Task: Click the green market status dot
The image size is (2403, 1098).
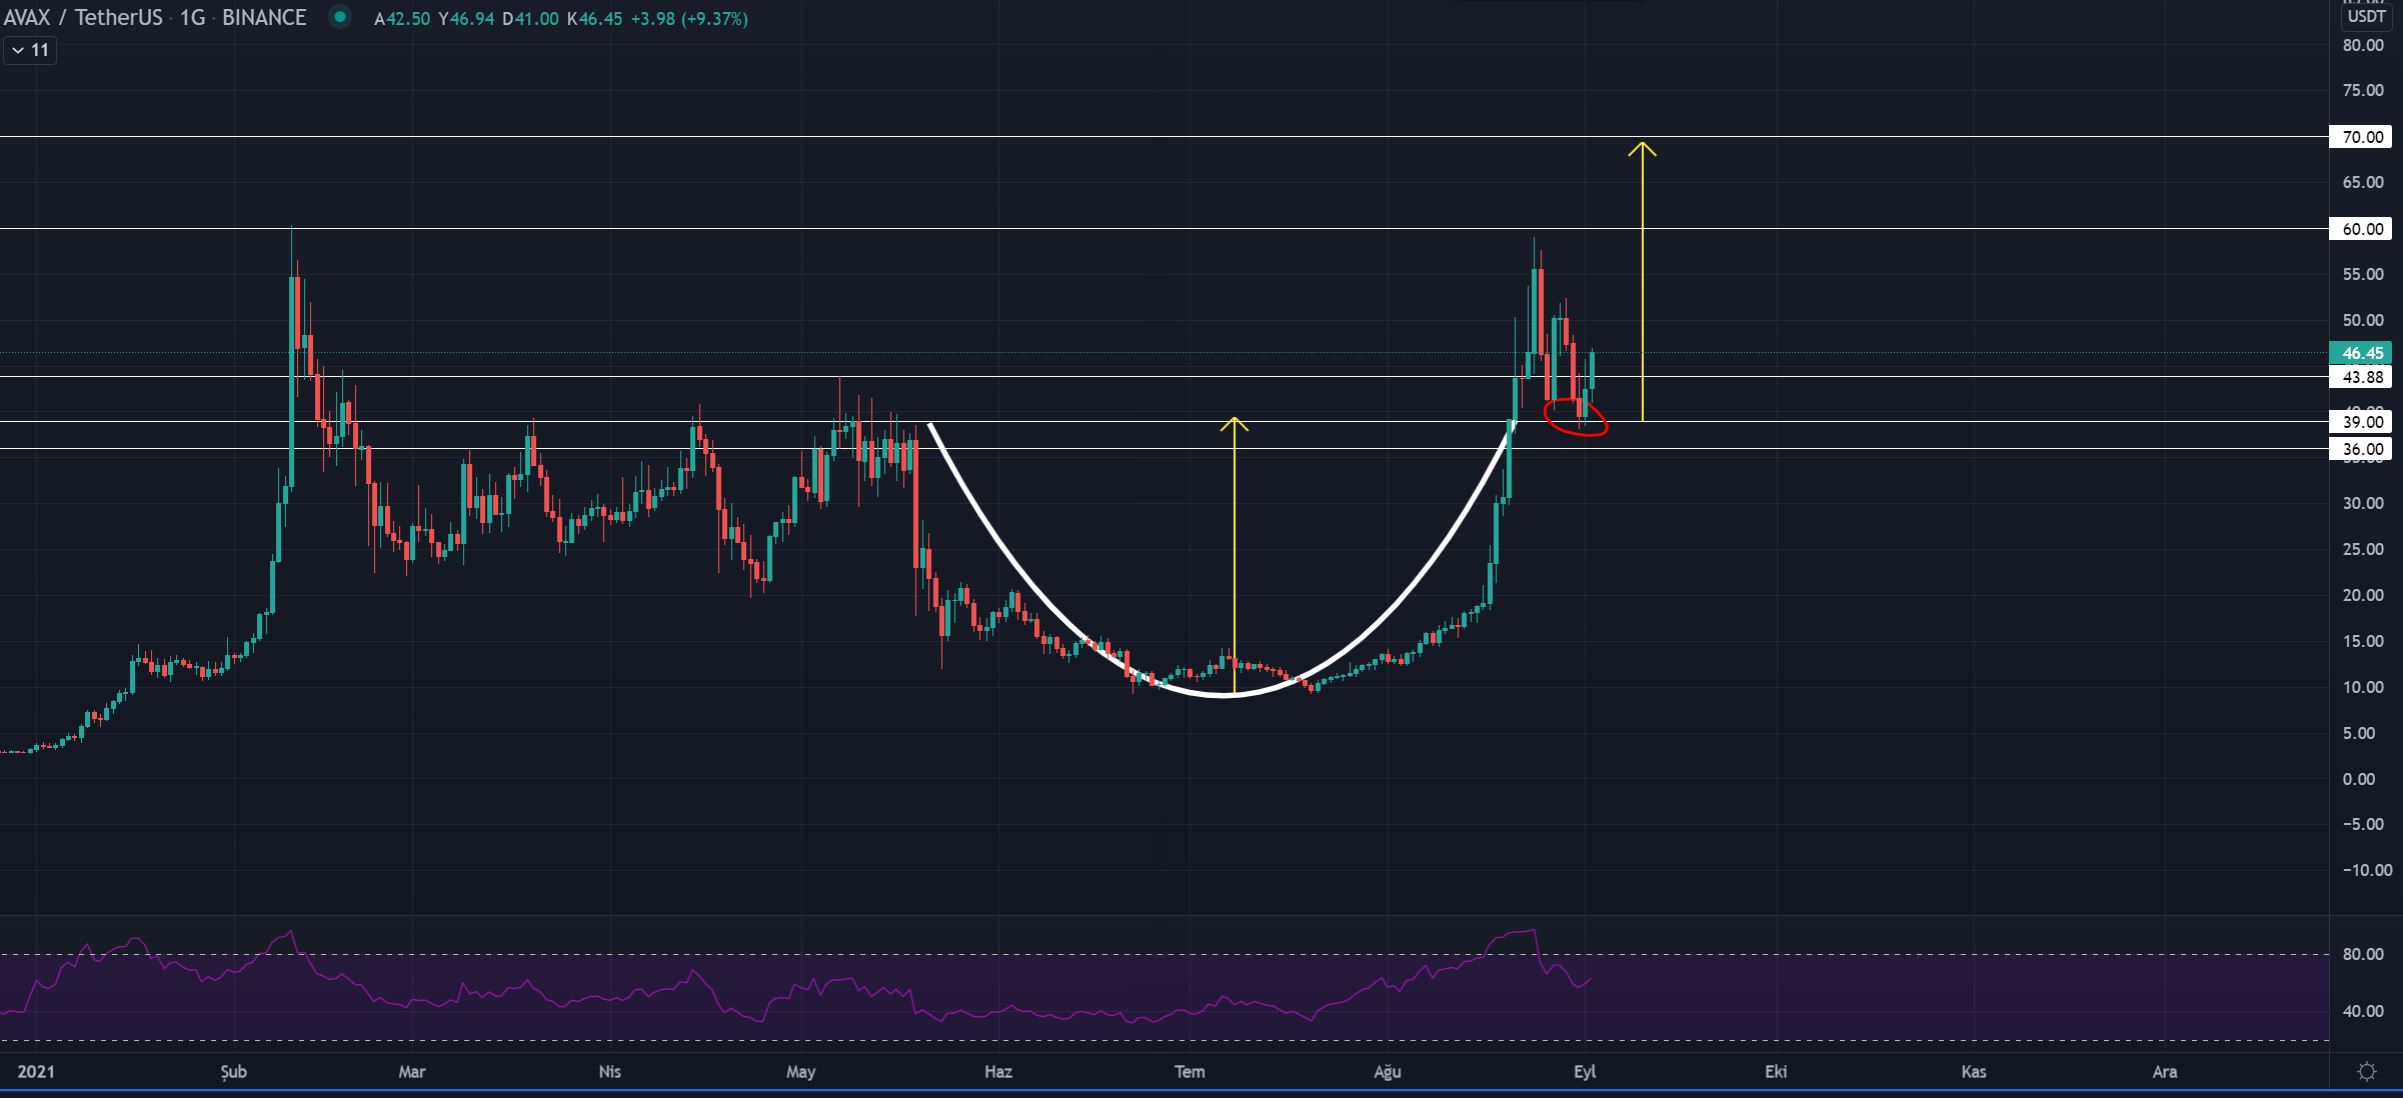Action: pos(340,17)
